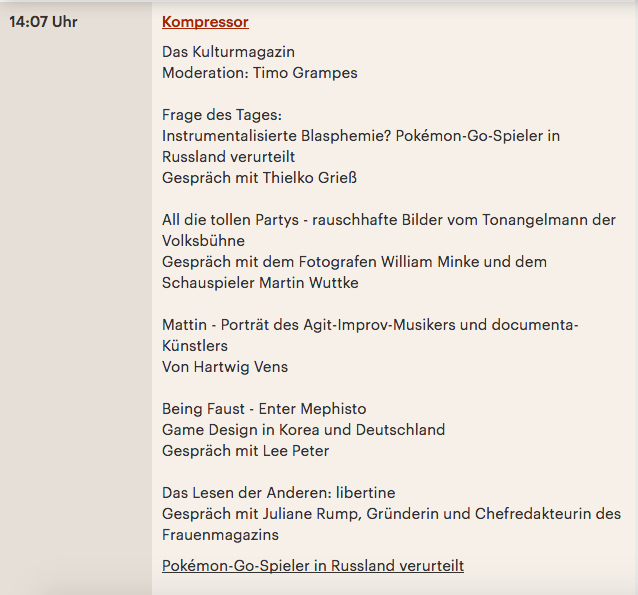Click the Das Lesen der Anderen: libertine heading
The image size is (638, 595).
tap(279, 493)
